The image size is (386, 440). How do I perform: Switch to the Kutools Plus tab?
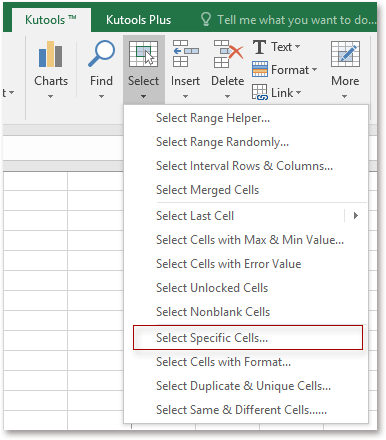pyautogui.click(x=138, y=20)
